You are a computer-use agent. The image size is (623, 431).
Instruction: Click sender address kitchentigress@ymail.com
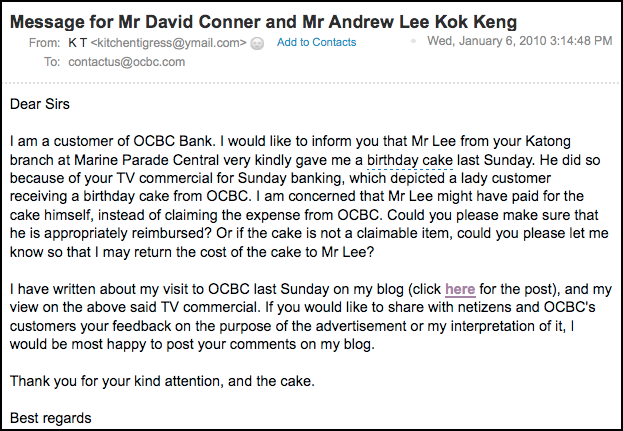[168, 43]
